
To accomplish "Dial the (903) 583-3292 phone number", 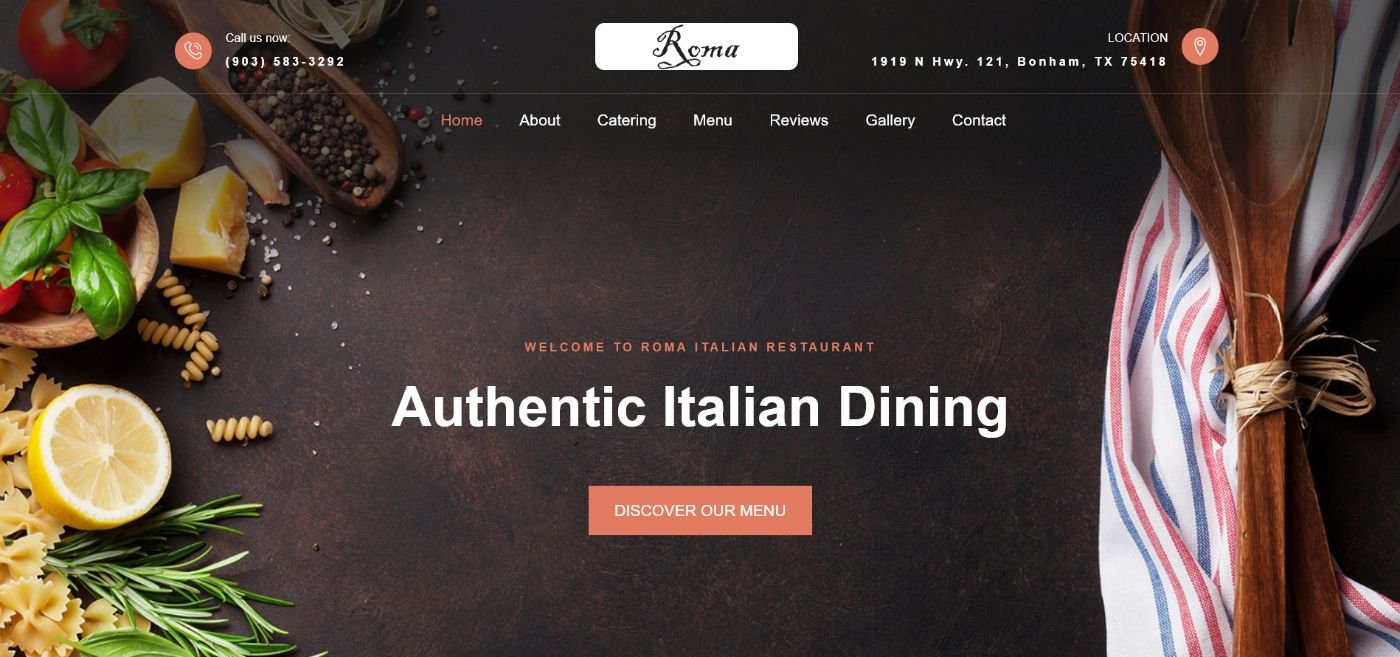I will click(285, 62).
